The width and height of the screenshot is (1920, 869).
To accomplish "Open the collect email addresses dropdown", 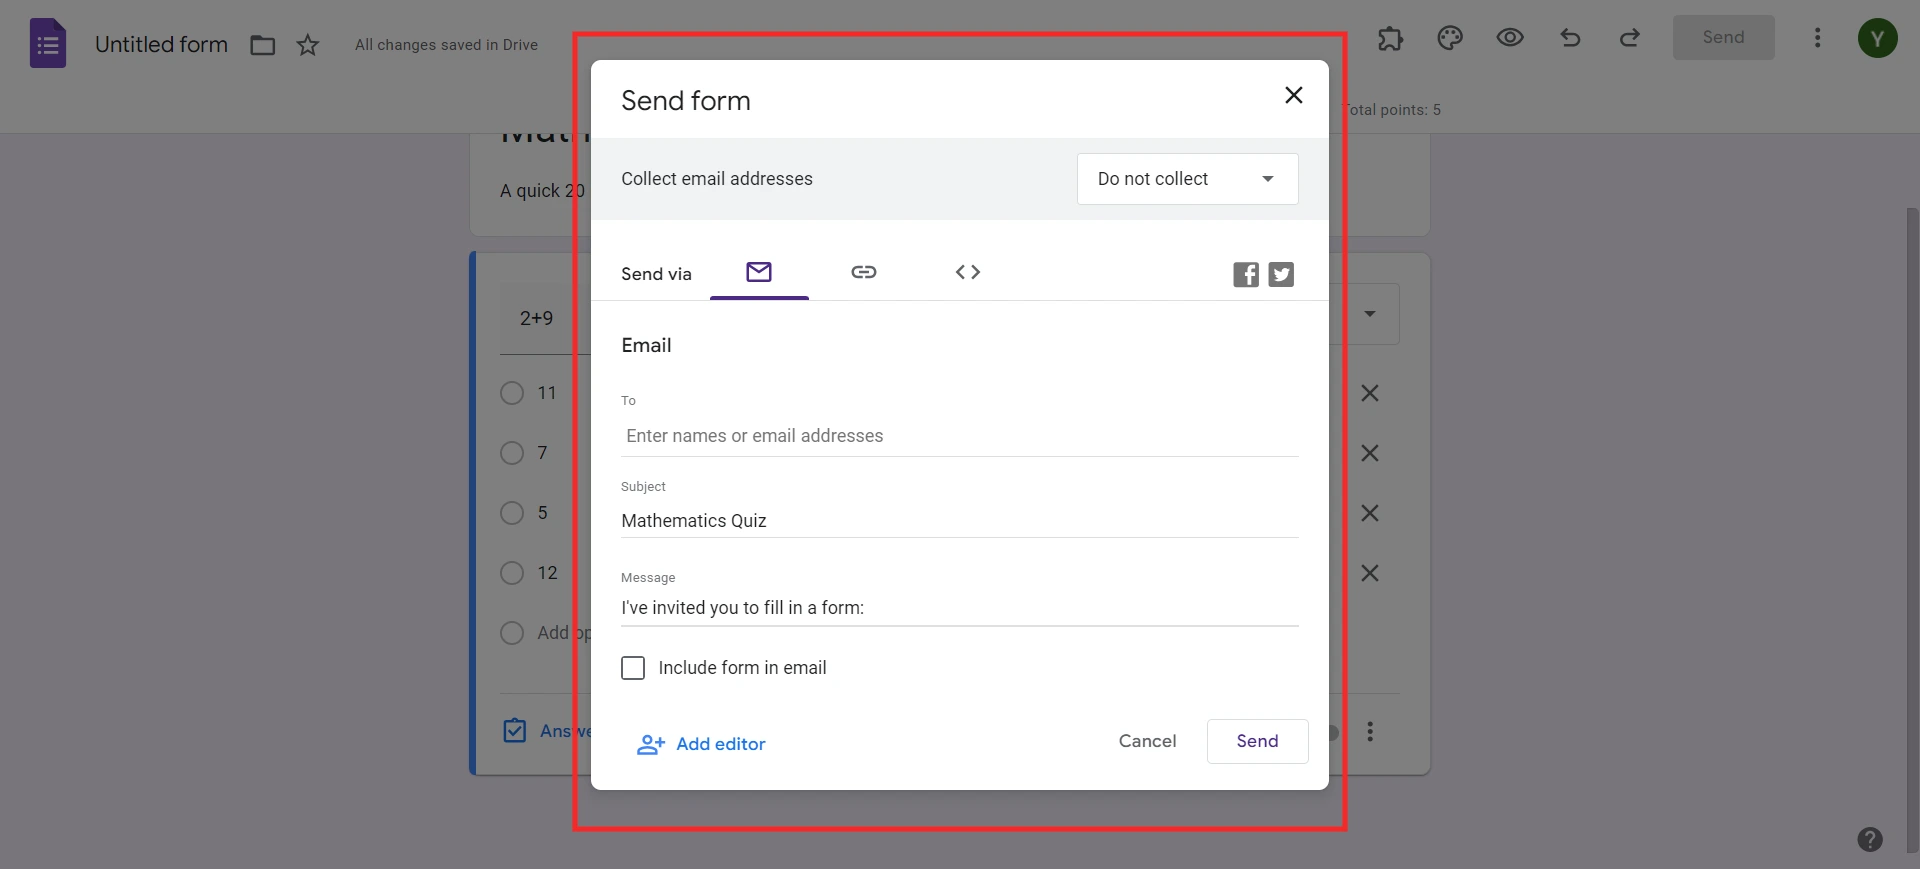I will [1187, 179].
